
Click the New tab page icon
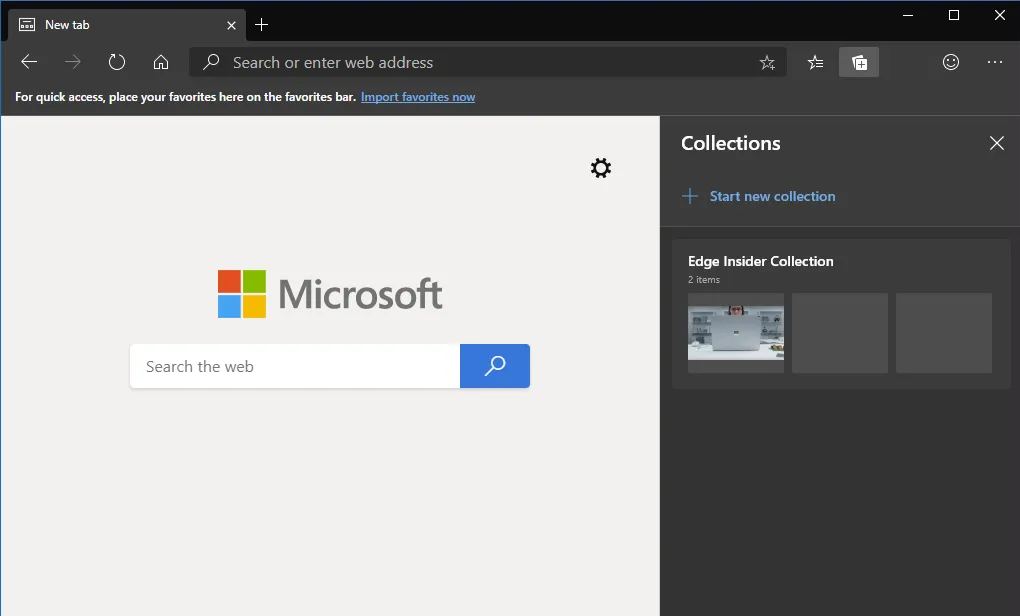(x=27, y=25)
